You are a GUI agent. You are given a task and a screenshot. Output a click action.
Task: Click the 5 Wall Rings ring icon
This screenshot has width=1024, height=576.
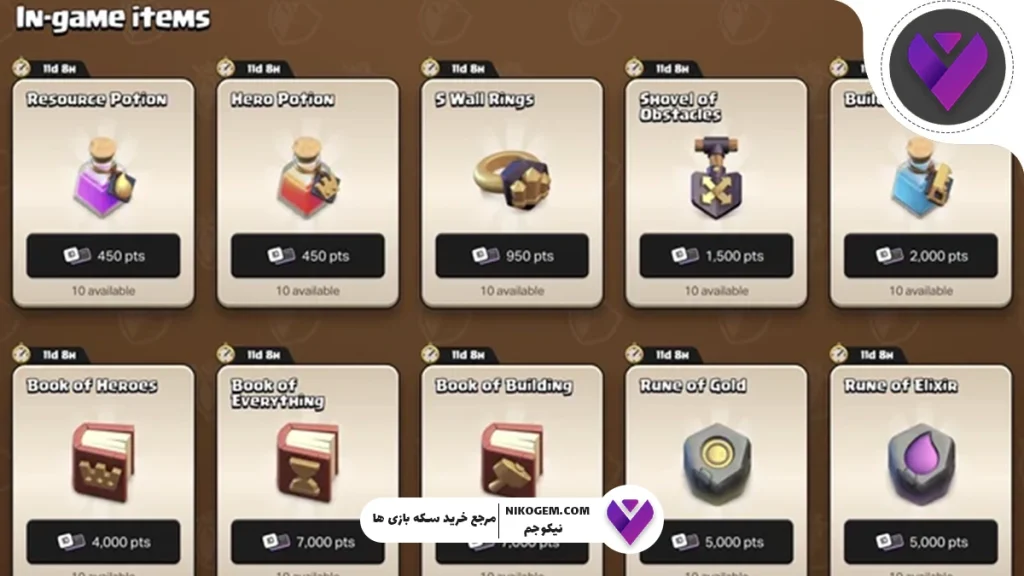pos(513,180)
